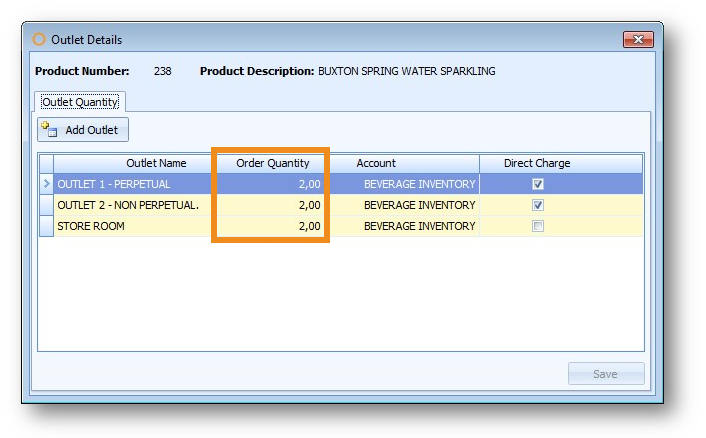Uncheck Direct Charge for OUTLET 2 - NON PERPETUAL

point(538,205)
